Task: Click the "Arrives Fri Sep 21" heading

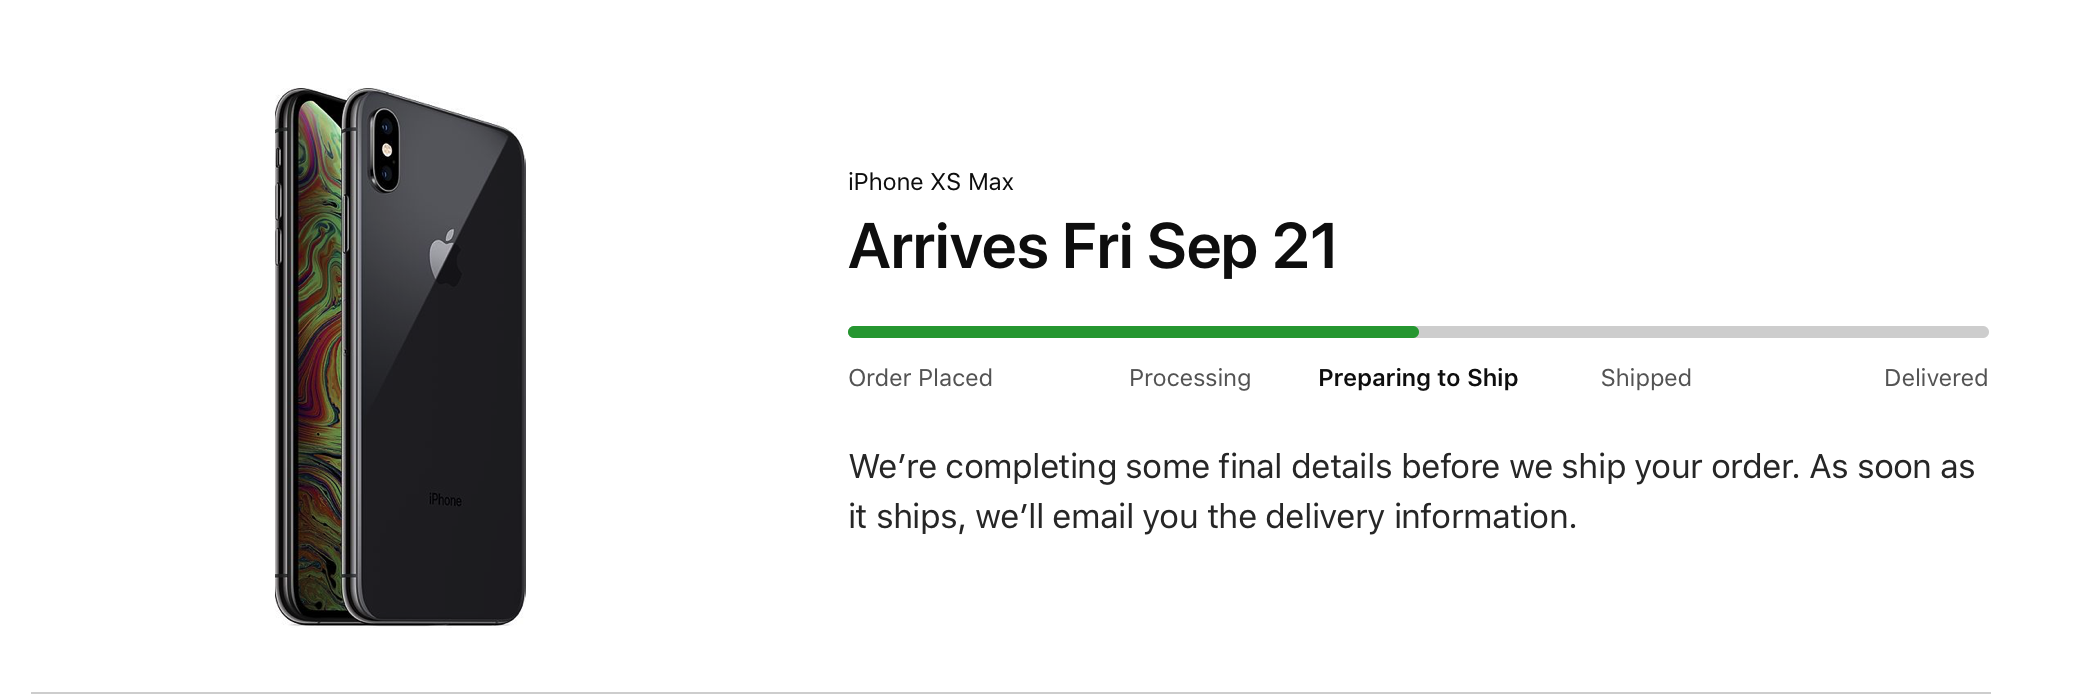Action: click(x=1092, y=247)
